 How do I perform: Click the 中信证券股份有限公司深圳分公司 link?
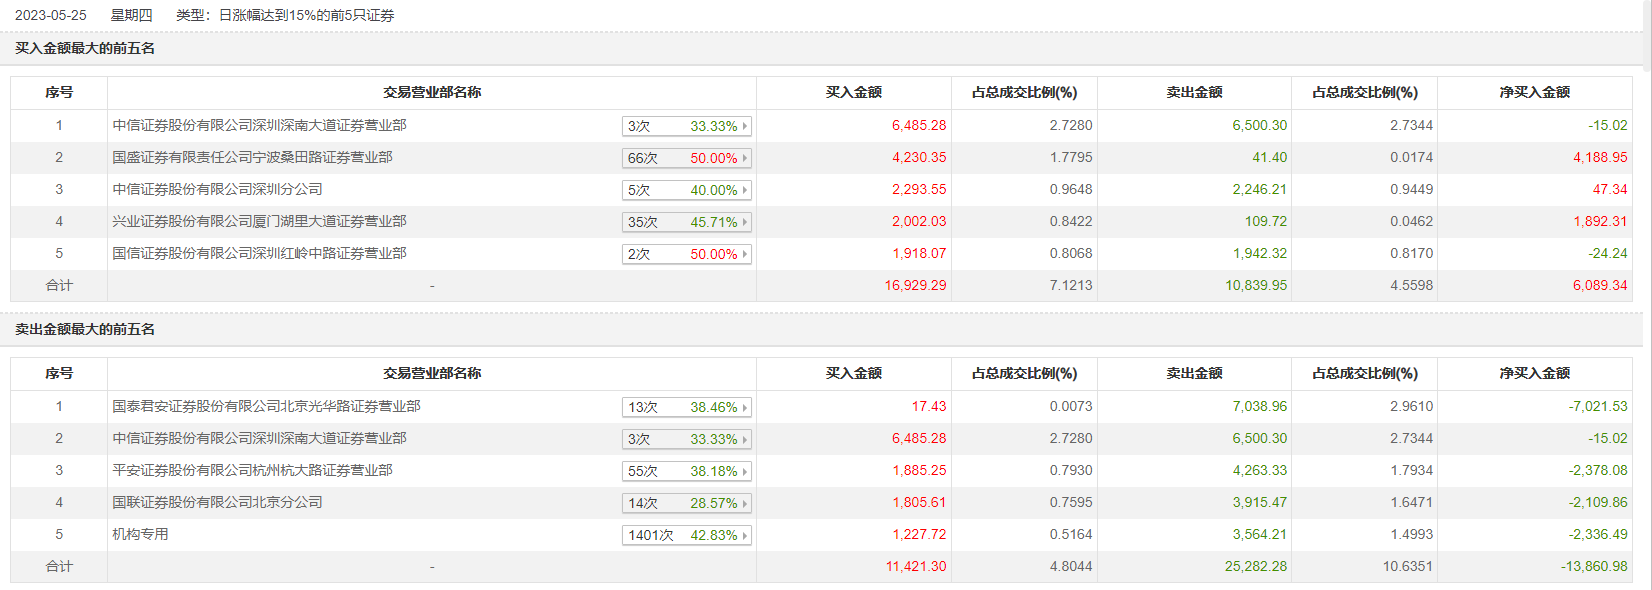click(x=217, y=189)
